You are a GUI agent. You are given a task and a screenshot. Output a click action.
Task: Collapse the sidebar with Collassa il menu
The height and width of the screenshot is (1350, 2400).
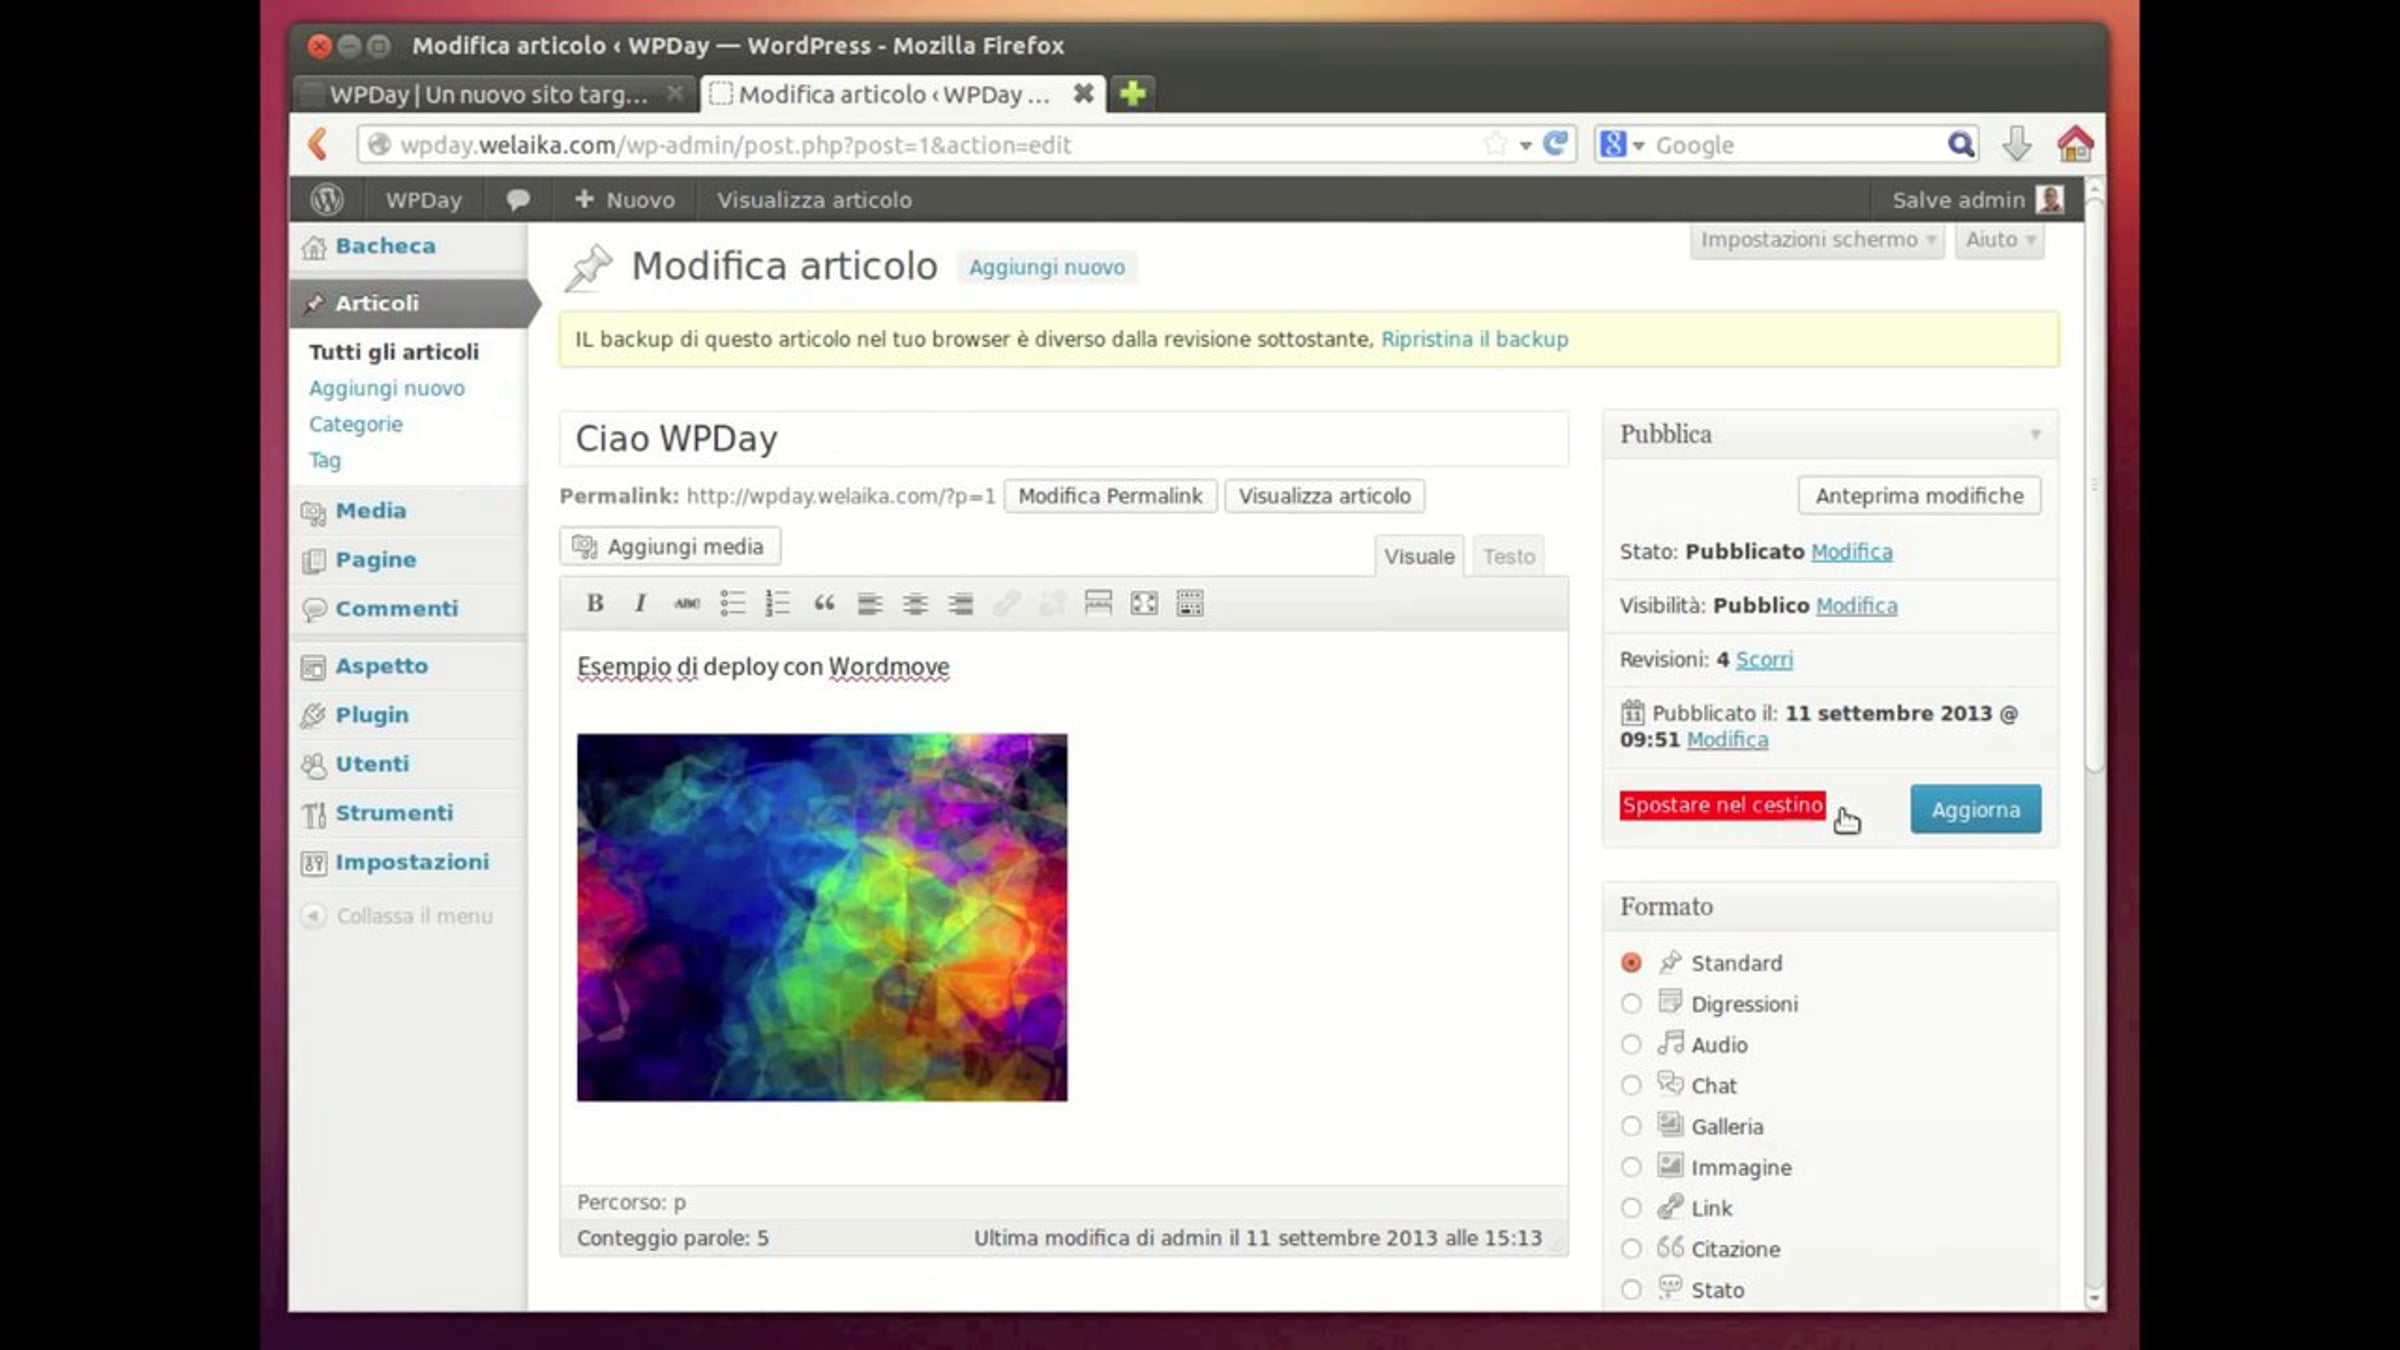click(397, 916)
